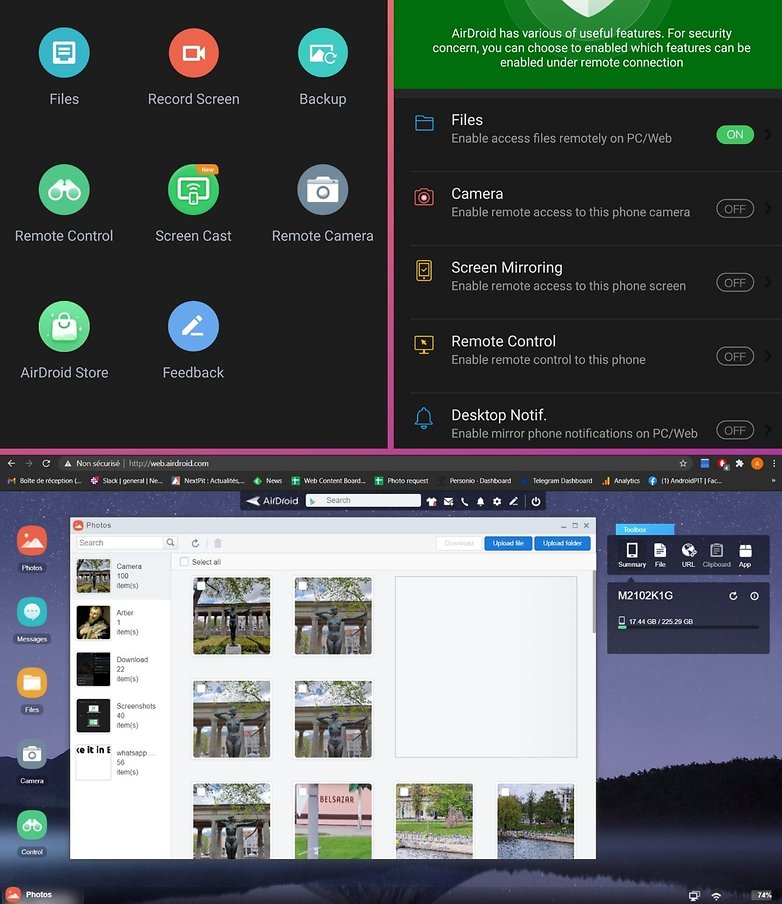Screen dimensions: 782x904
Task: Open the settings gear in AirDroid top bar
Action: pyautogui.click(x=497, y=502)
